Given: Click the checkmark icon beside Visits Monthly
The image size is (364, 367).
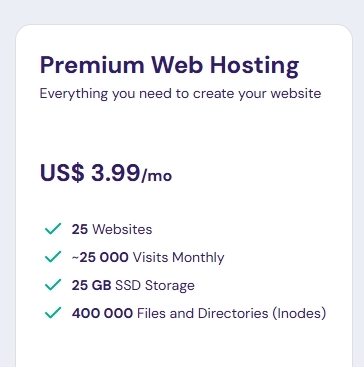Looking at the screenshot, I should coord(53,257).
